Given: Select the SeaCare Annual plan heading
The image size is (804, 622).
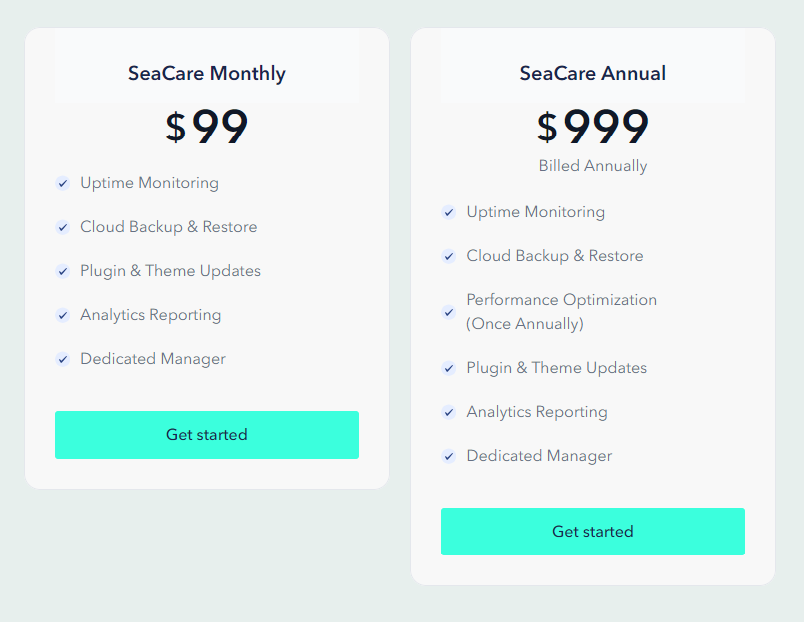Looking at the screenshot, I should pyautogui.click(x=593, y=73).
